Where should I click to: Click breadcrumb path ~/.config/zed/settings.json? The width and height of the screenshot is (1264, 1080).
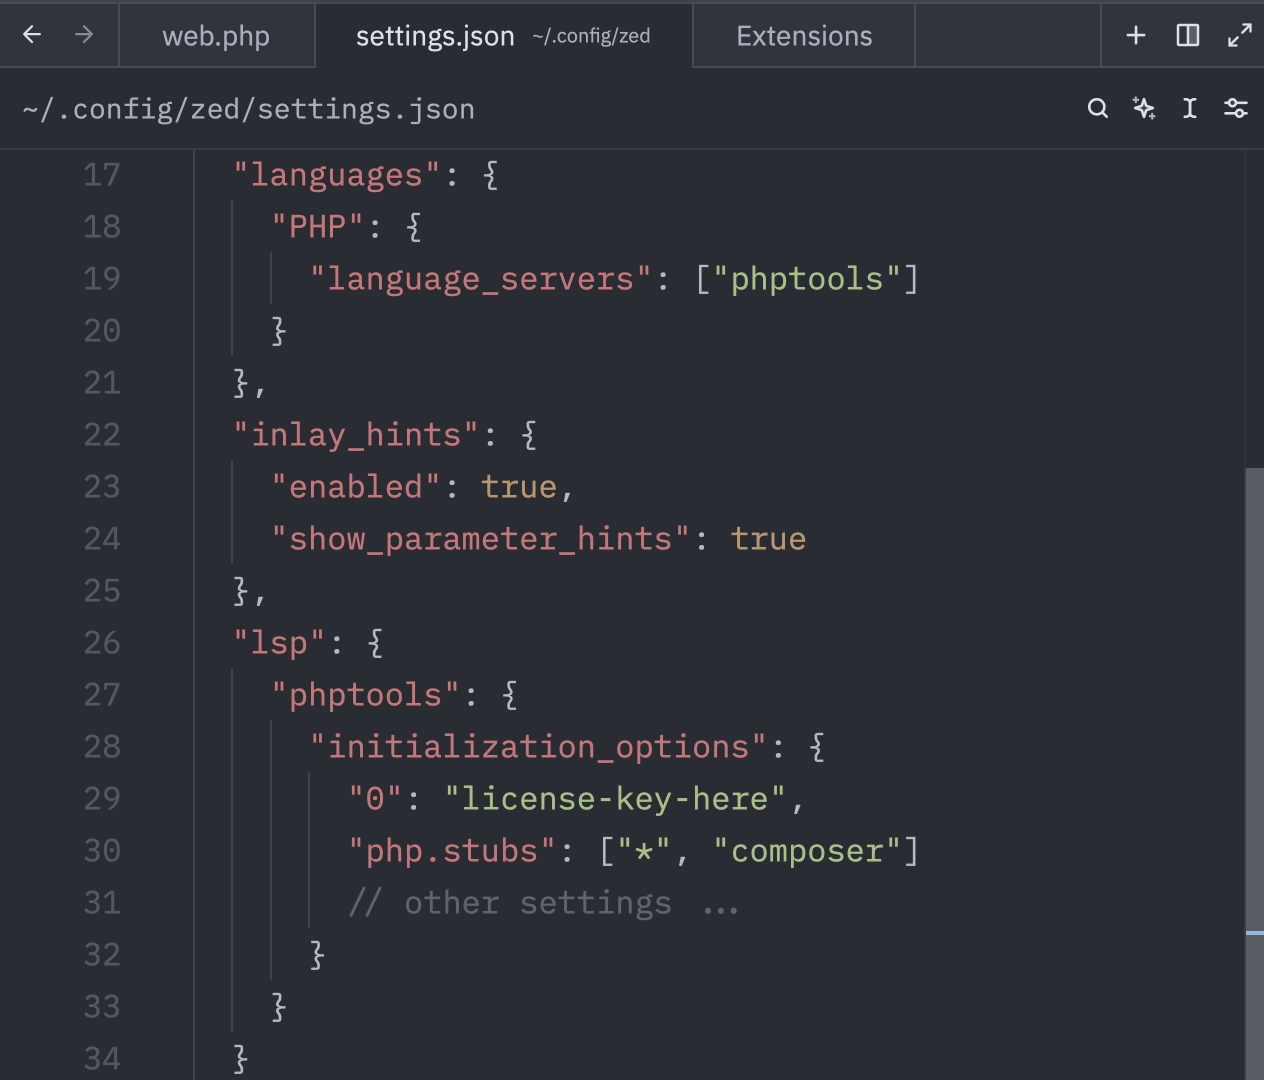248,109
